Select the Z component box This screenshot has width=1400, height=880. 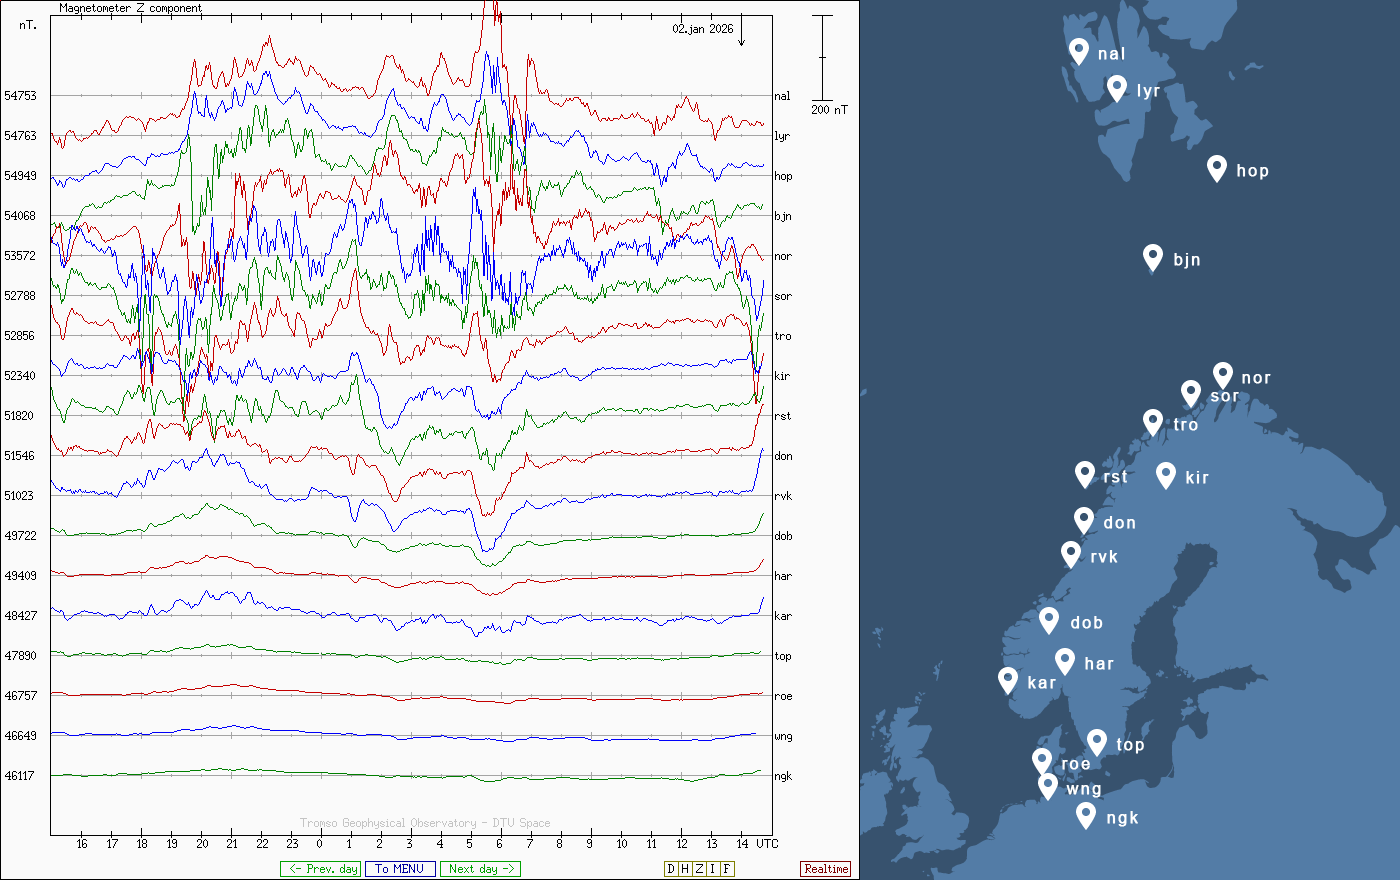click(x=699, y=869)
